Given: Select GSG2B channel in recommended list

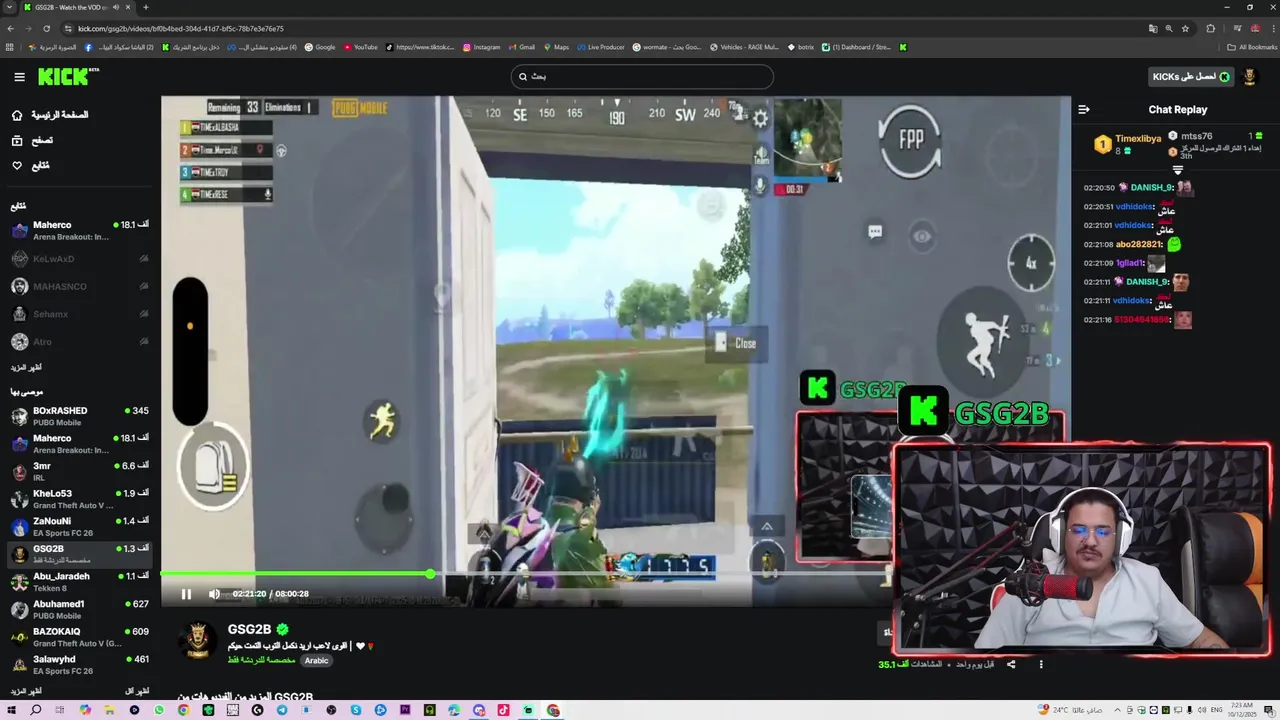Looking at the screenshot, I should point(80,554).
